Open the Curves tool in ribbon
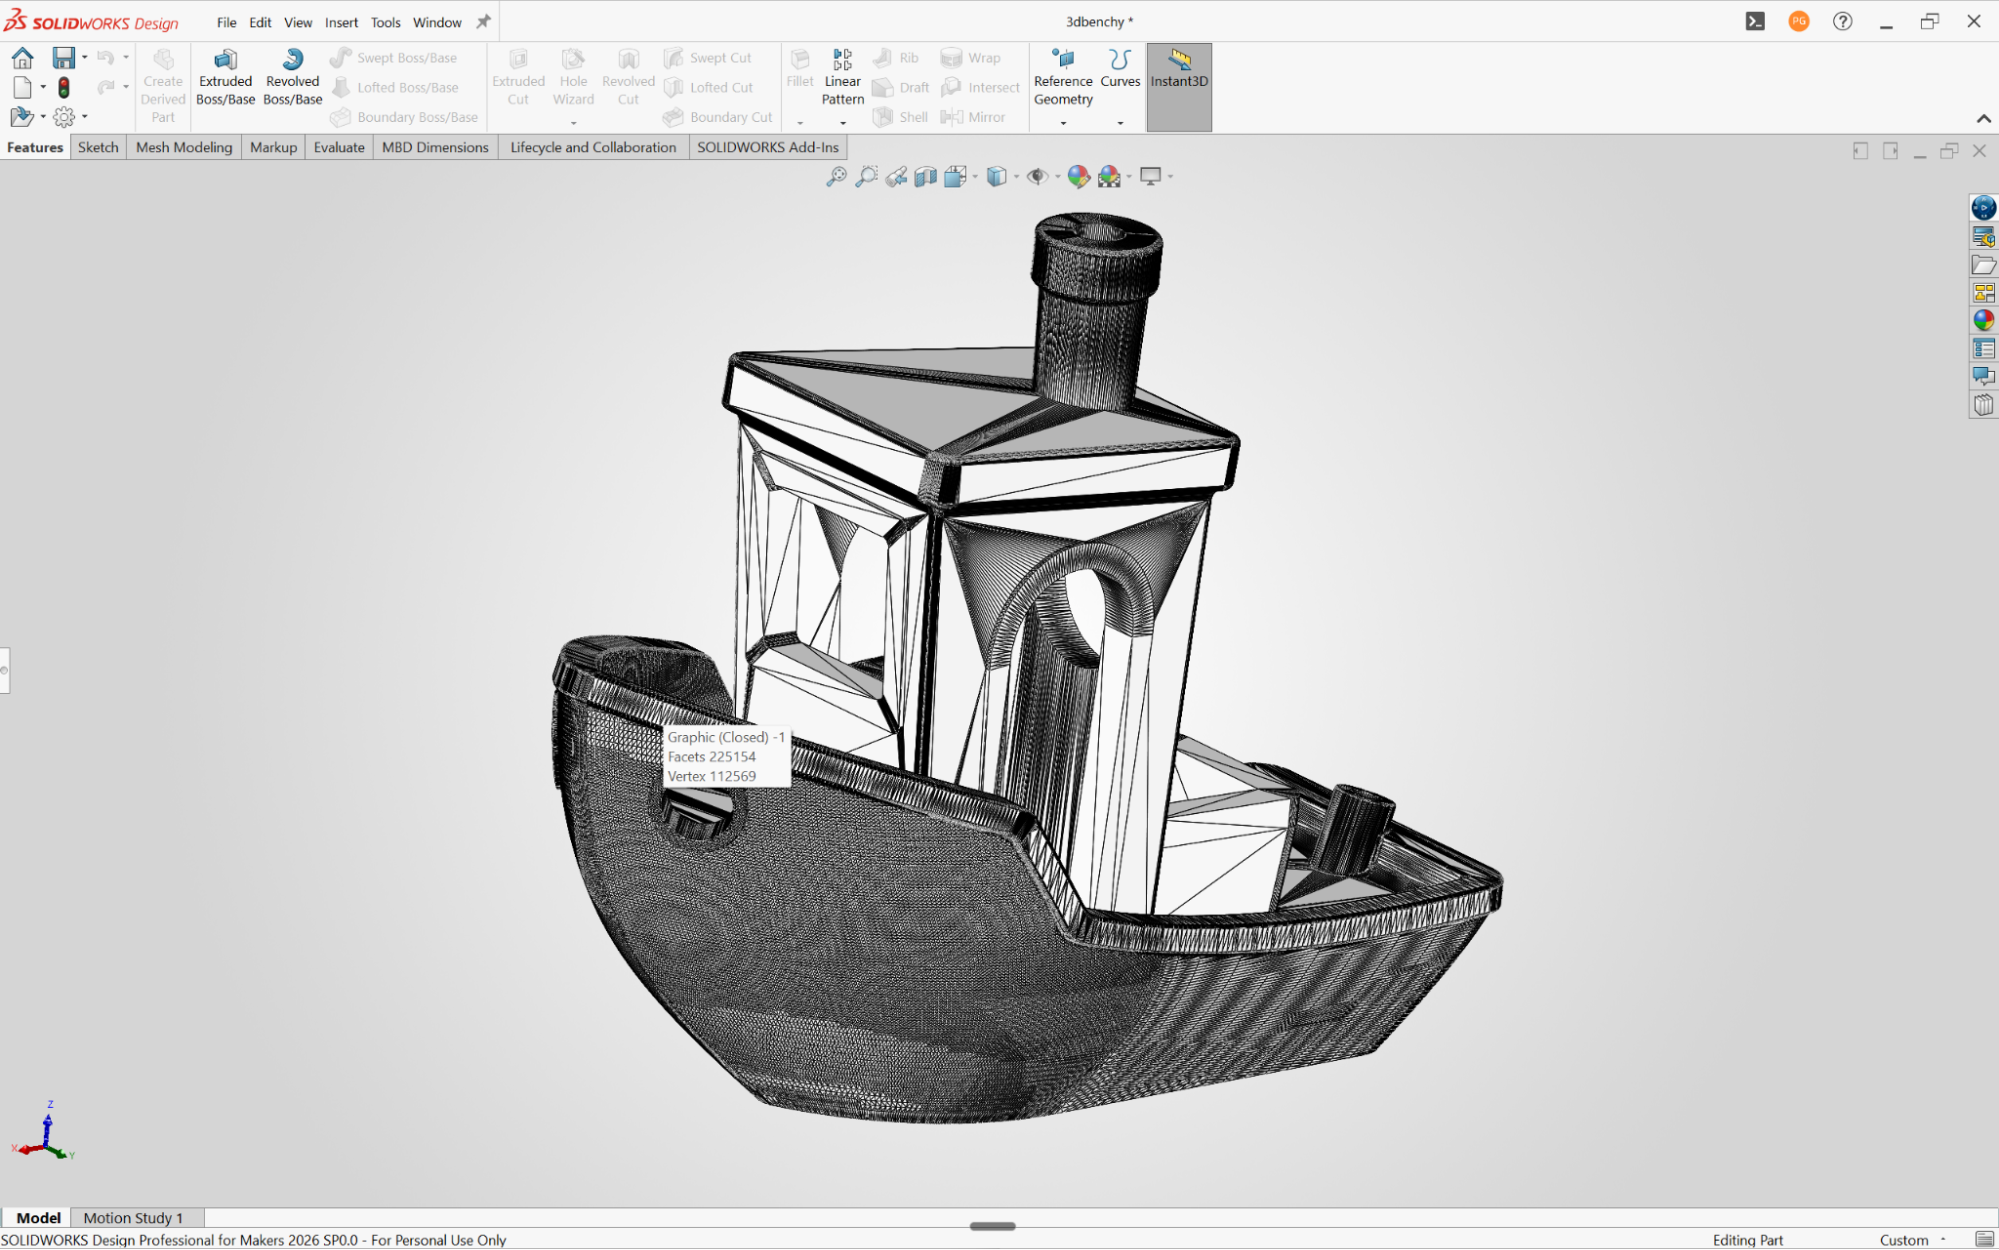The image size is (1999, 1250). (1119, 70)
